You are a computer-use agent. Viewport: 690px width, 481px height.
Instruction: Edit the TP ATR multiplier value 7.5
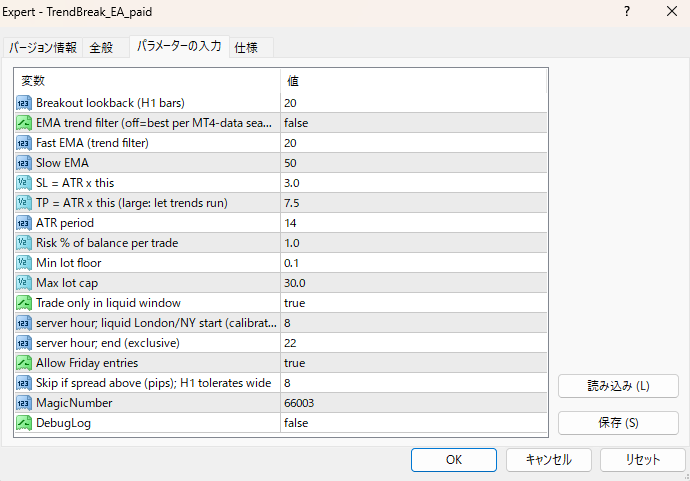click(414, 203)
